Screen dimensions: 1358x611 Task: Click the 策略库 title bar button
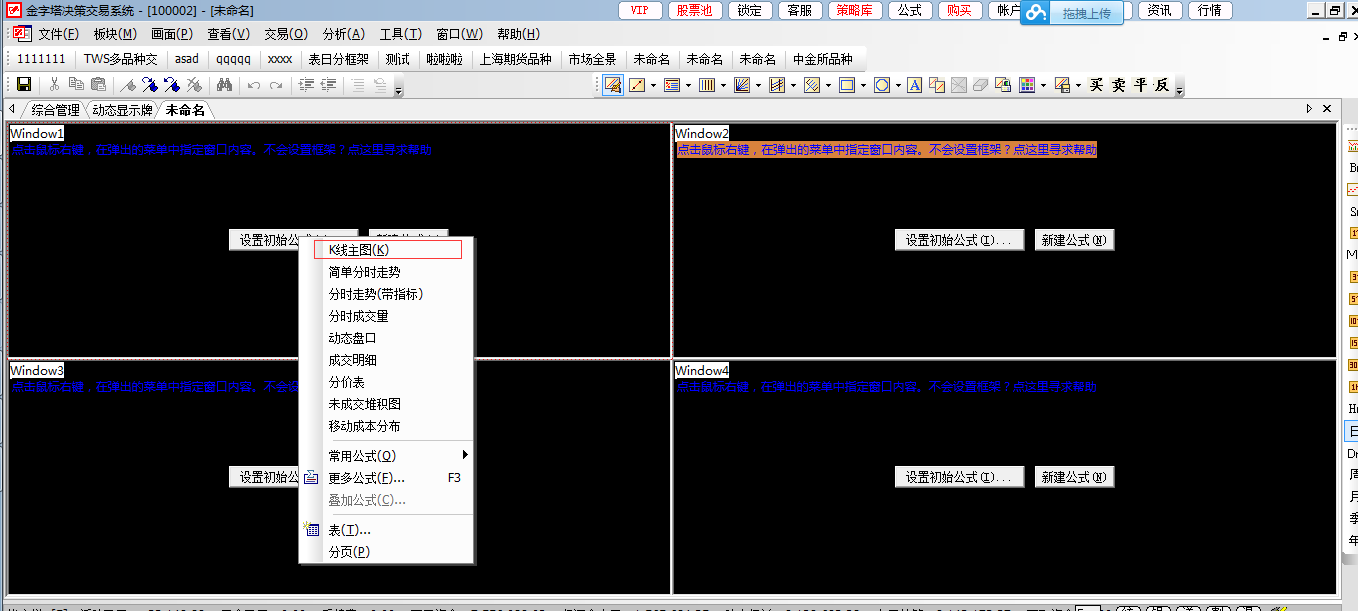pos(854,10)
